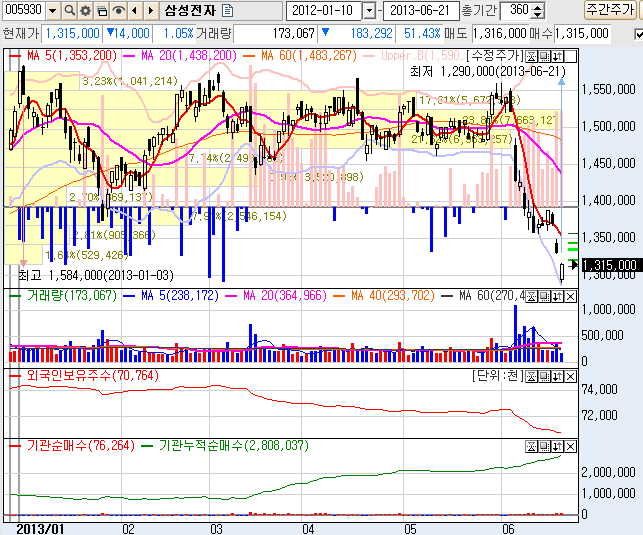The image size is (643, 535).
Task: Click the up-down arrows icon in the price chart panel
Action: pos(558,56)
